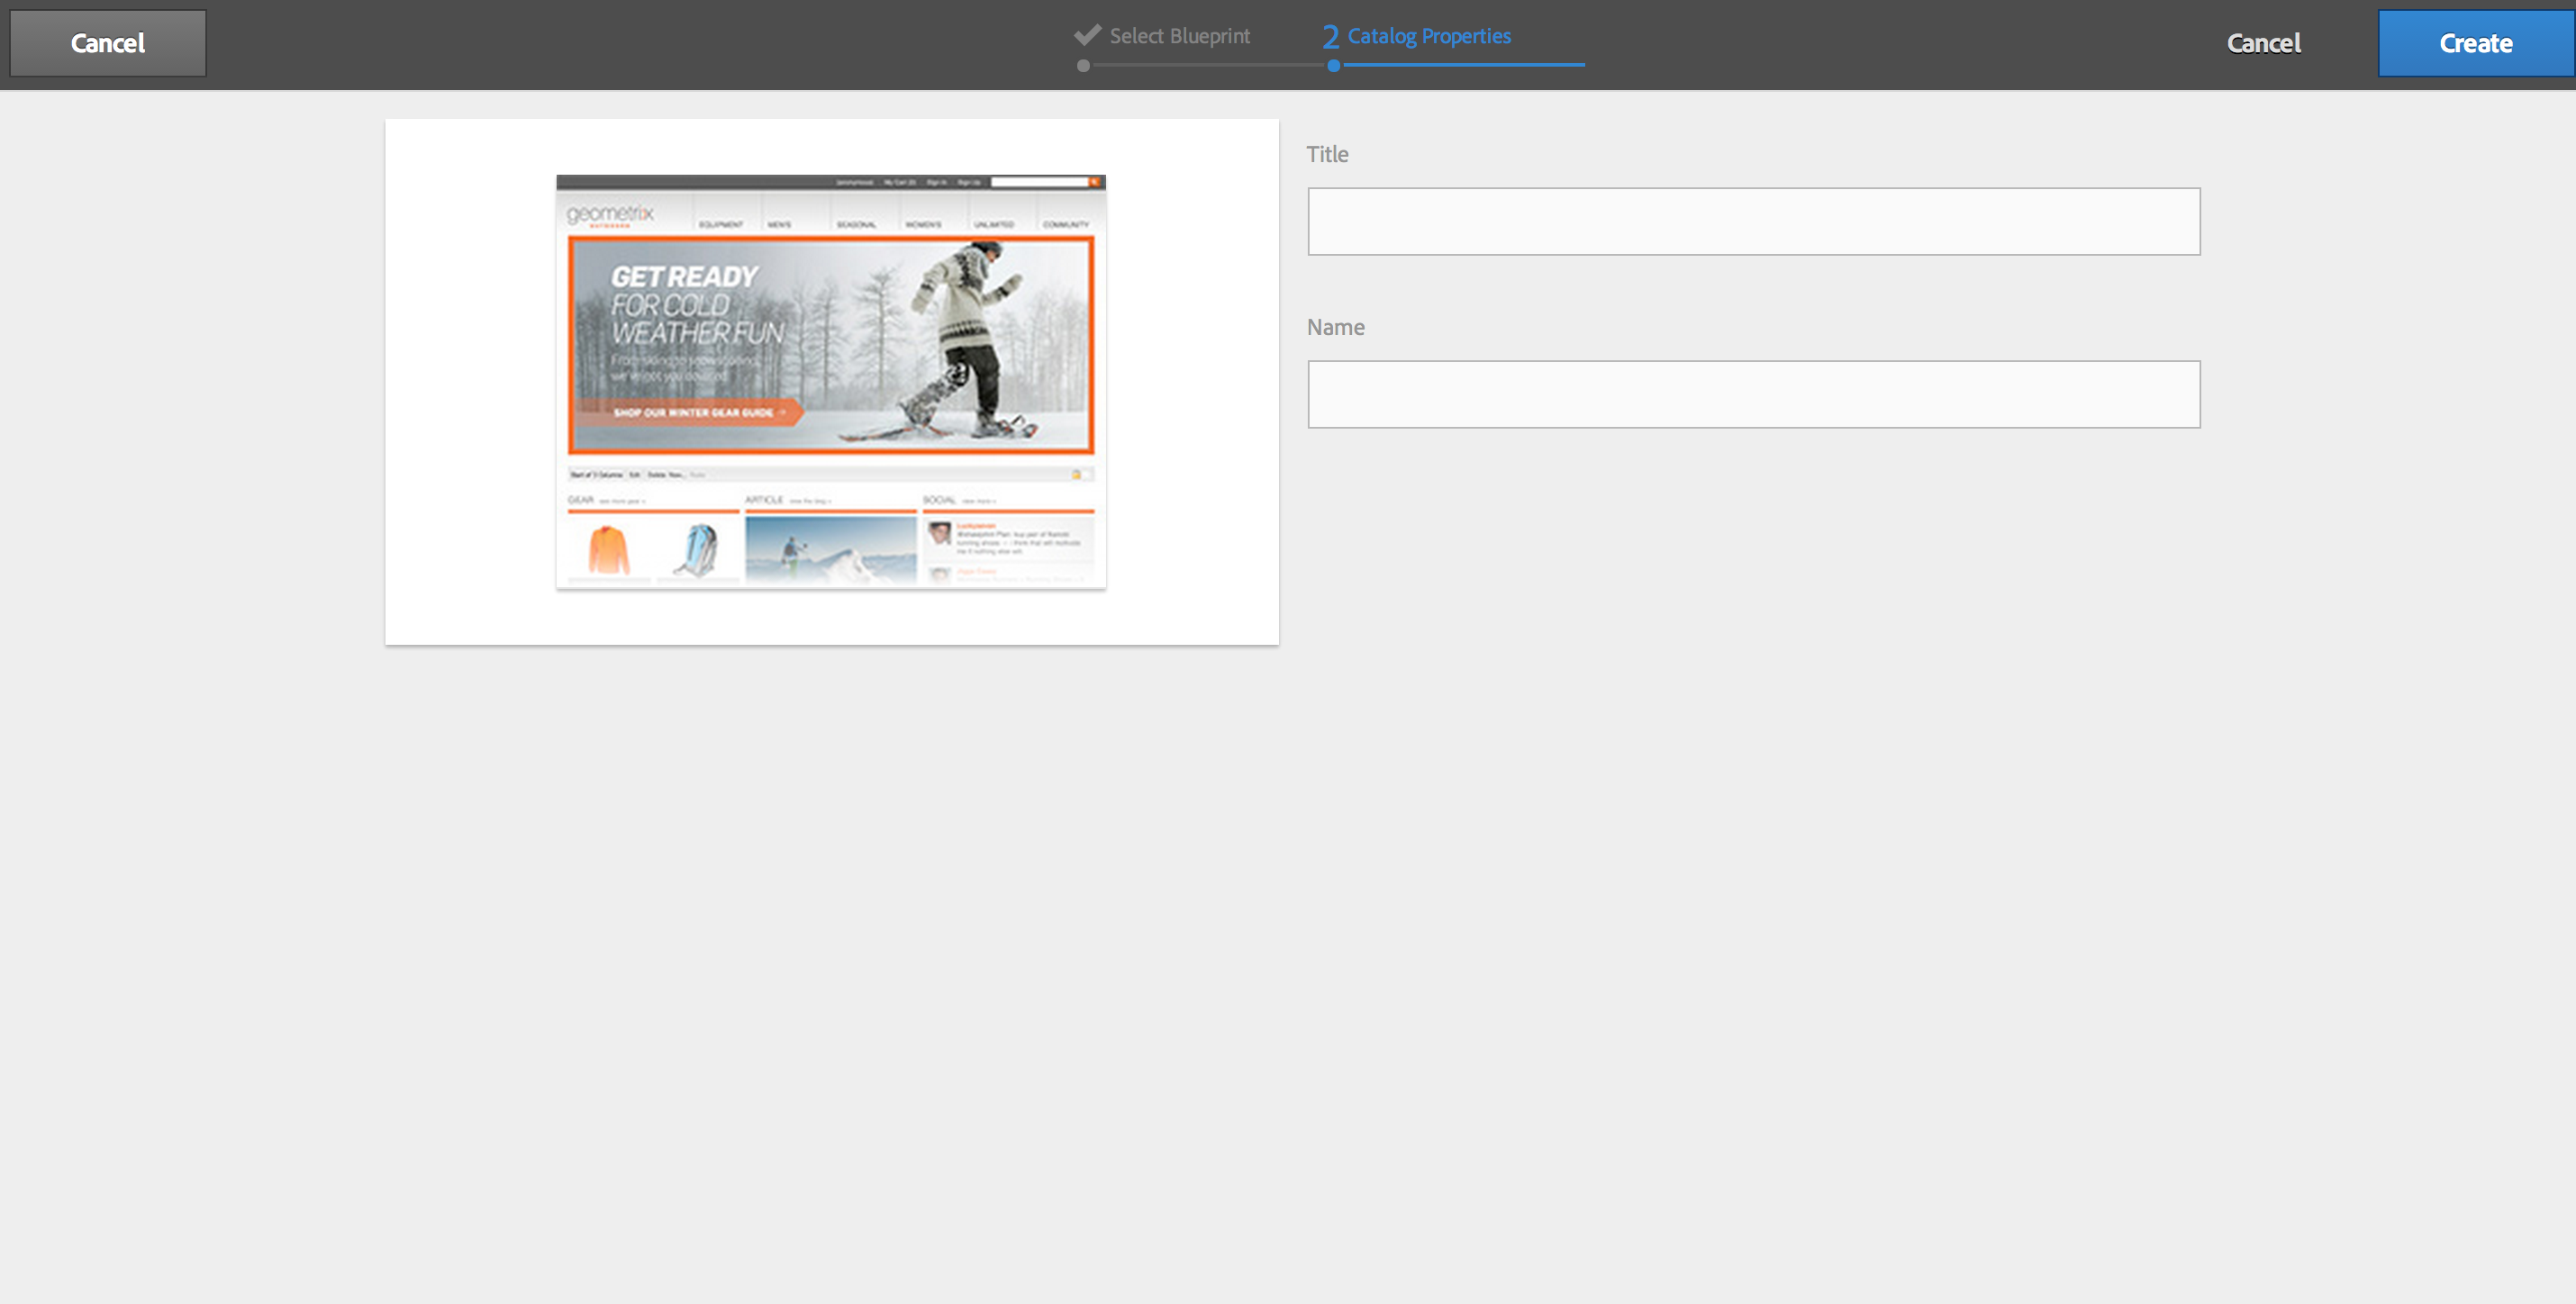Click the blue step dot under Catalog Properties
The height and width of the screenshot is (1304, 2576).
pos(1333,66)
